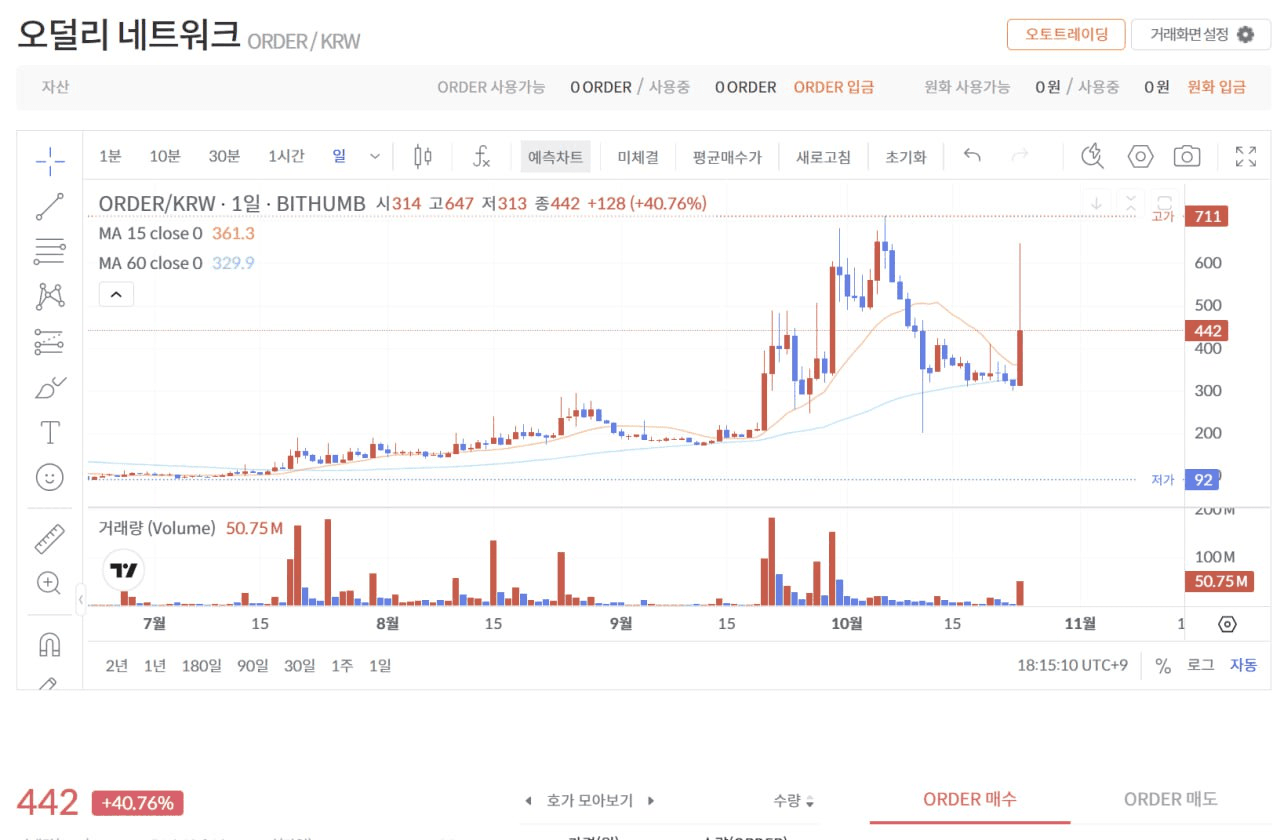Enter fullscreen chart mode

(x=1245, y=156)
